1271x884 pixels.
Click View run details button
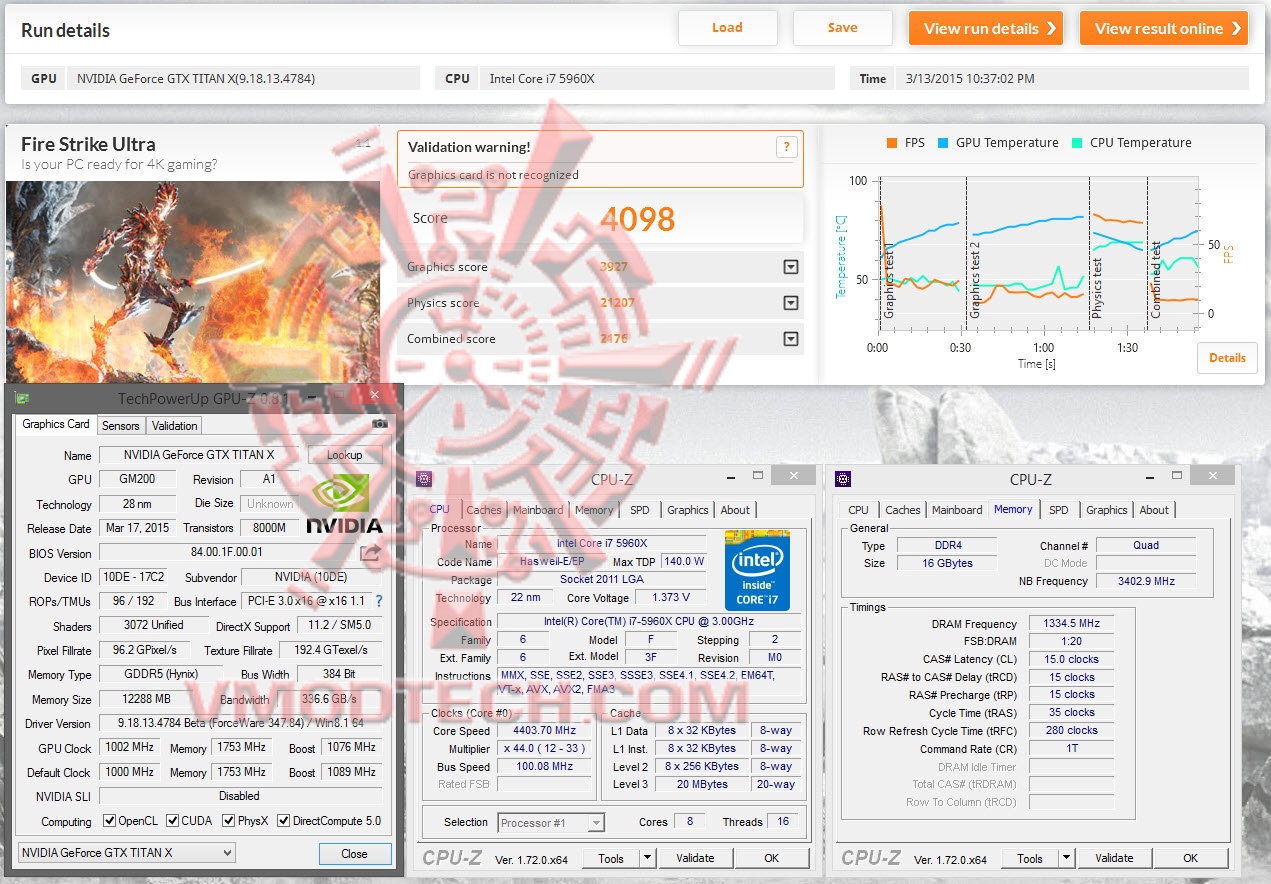(985, 28)
